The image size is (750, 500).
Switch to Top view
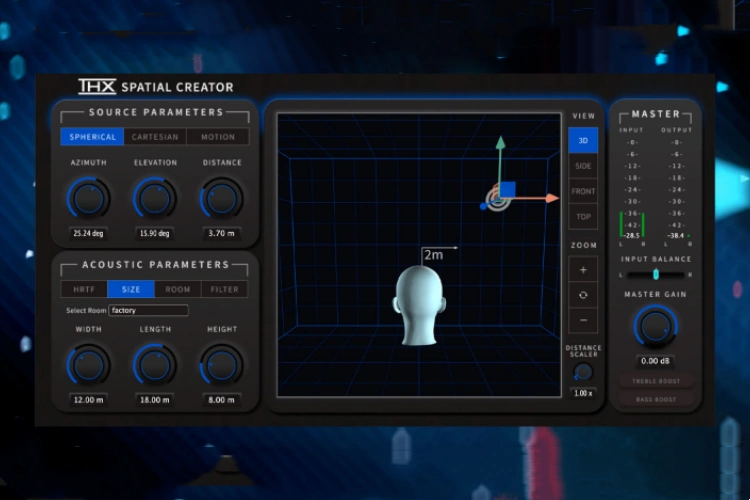[583, 217]
